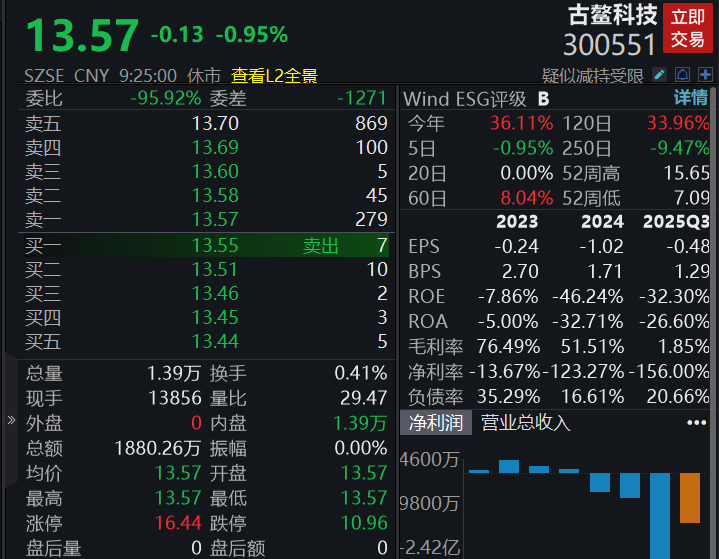
Task: Select the 买一 price 13.55
Action: tap(215, 245)
